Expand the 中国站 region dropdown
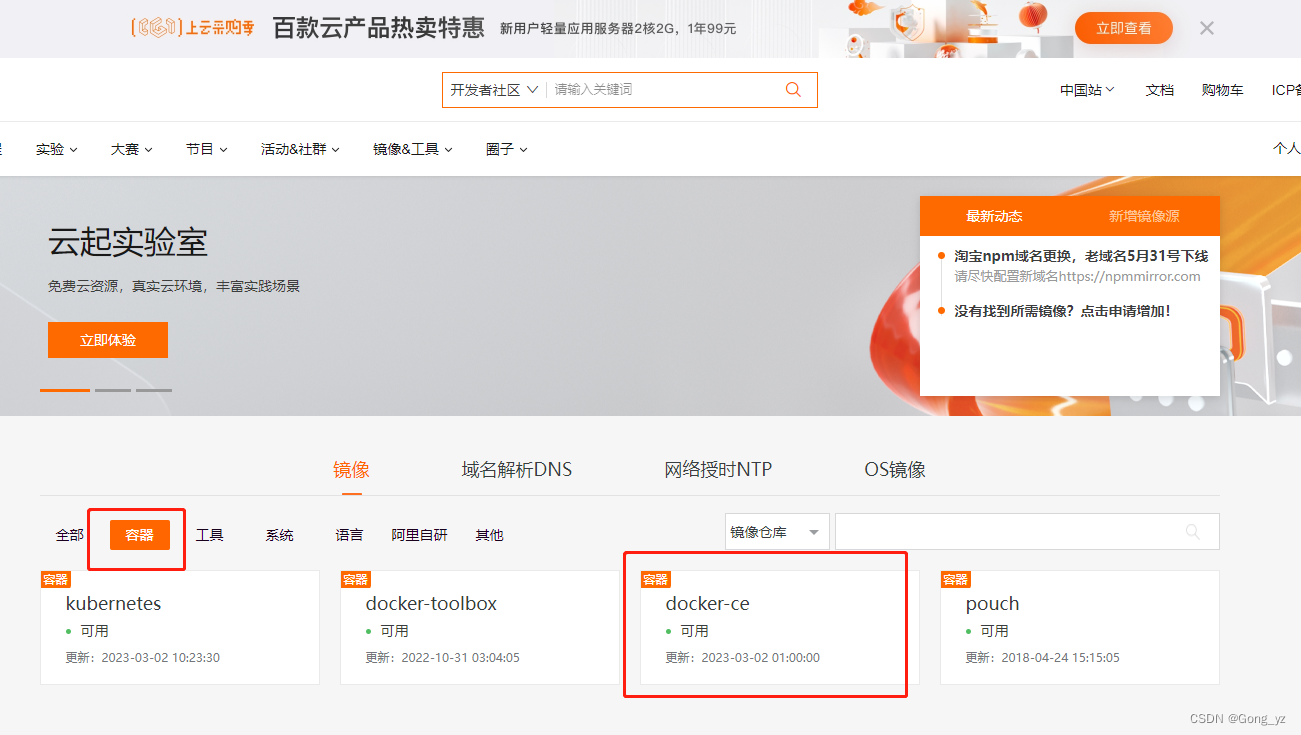Screen dimensions: 1301x735 [1088, 90]
